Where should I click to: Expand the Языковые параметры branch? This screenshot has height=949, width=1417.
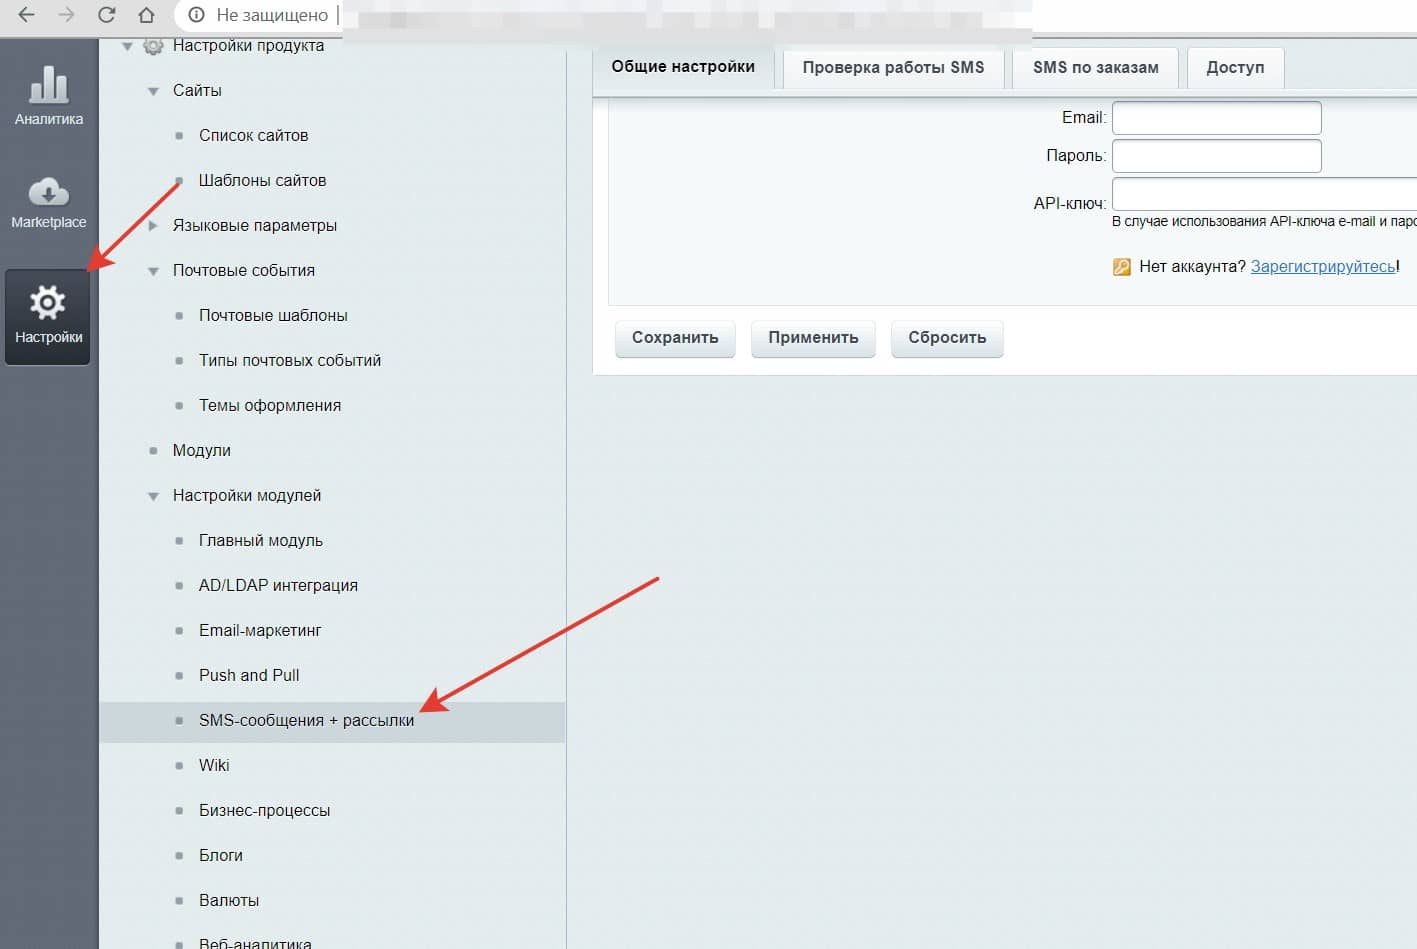pyautogui.click(x=152, y=225)
